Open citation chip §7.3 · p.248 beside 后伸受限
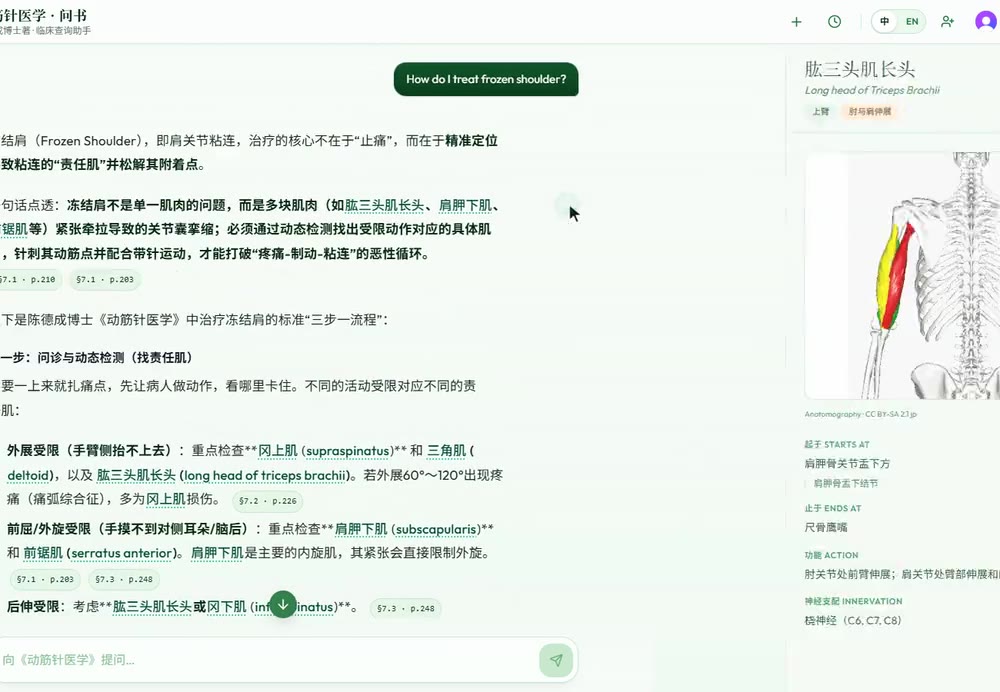 tap(406, 608)
